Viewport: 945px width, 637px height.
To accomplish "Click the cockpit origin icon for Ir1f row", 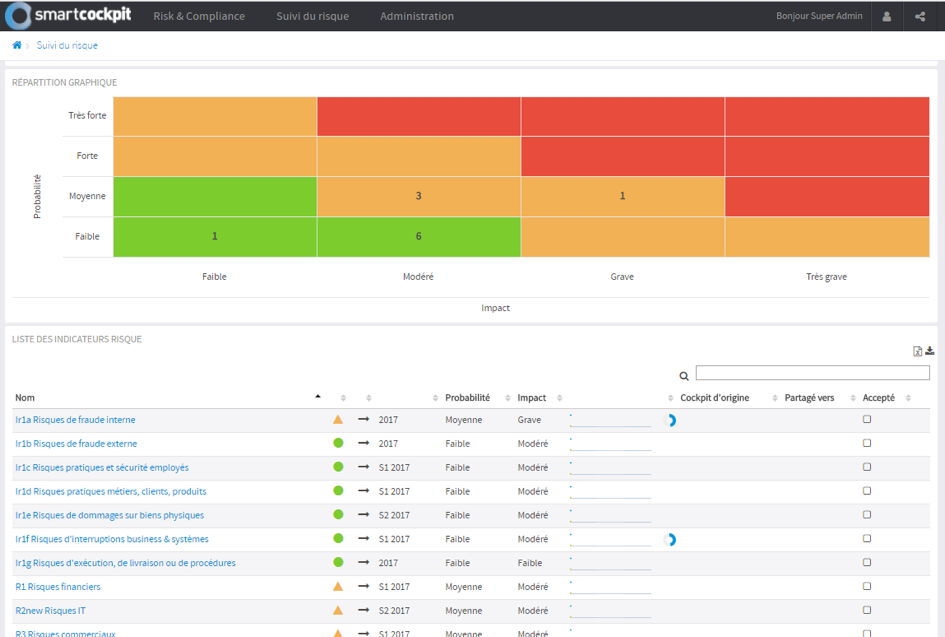I will 671,539.
